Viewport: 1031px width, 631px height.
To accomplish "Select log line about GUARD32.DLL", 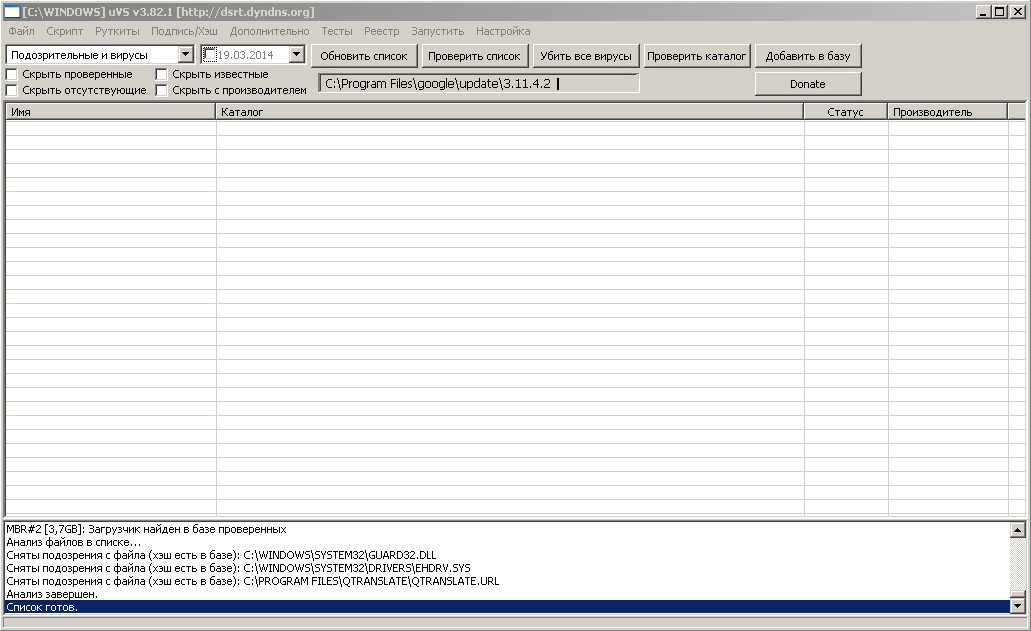I will tap(507, 555).
